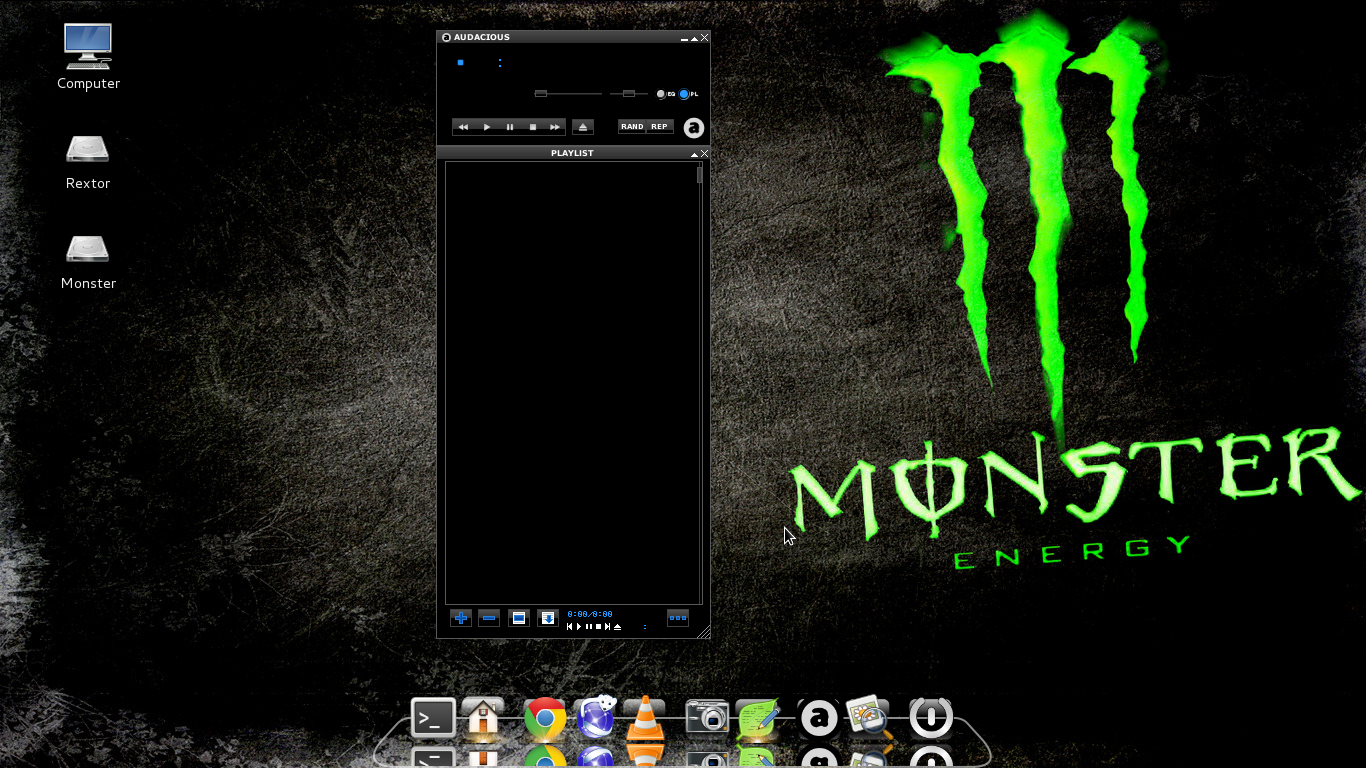This screenshot has width=1366, height=768.
Task: Click the playlist resize grip corner
Action: click(704, 632)
